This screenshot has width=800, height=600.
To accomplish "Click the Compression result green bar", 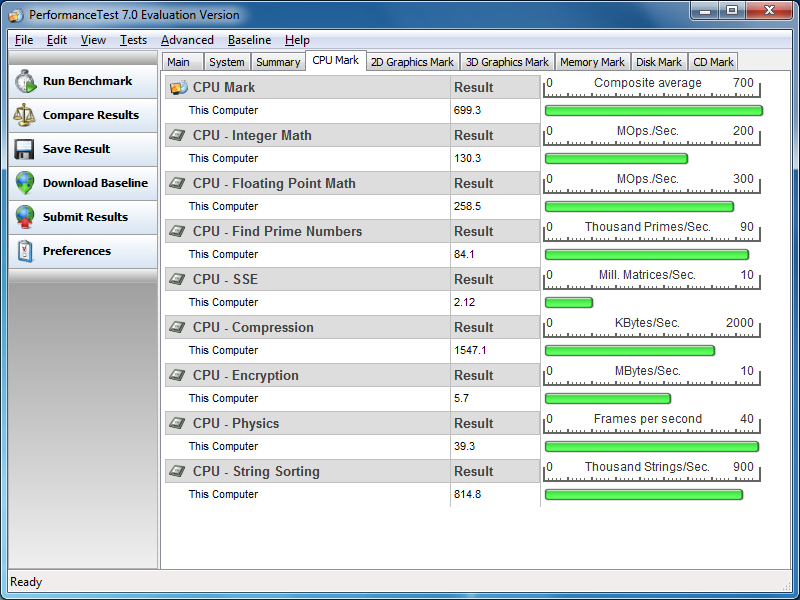I will (630, 350).
